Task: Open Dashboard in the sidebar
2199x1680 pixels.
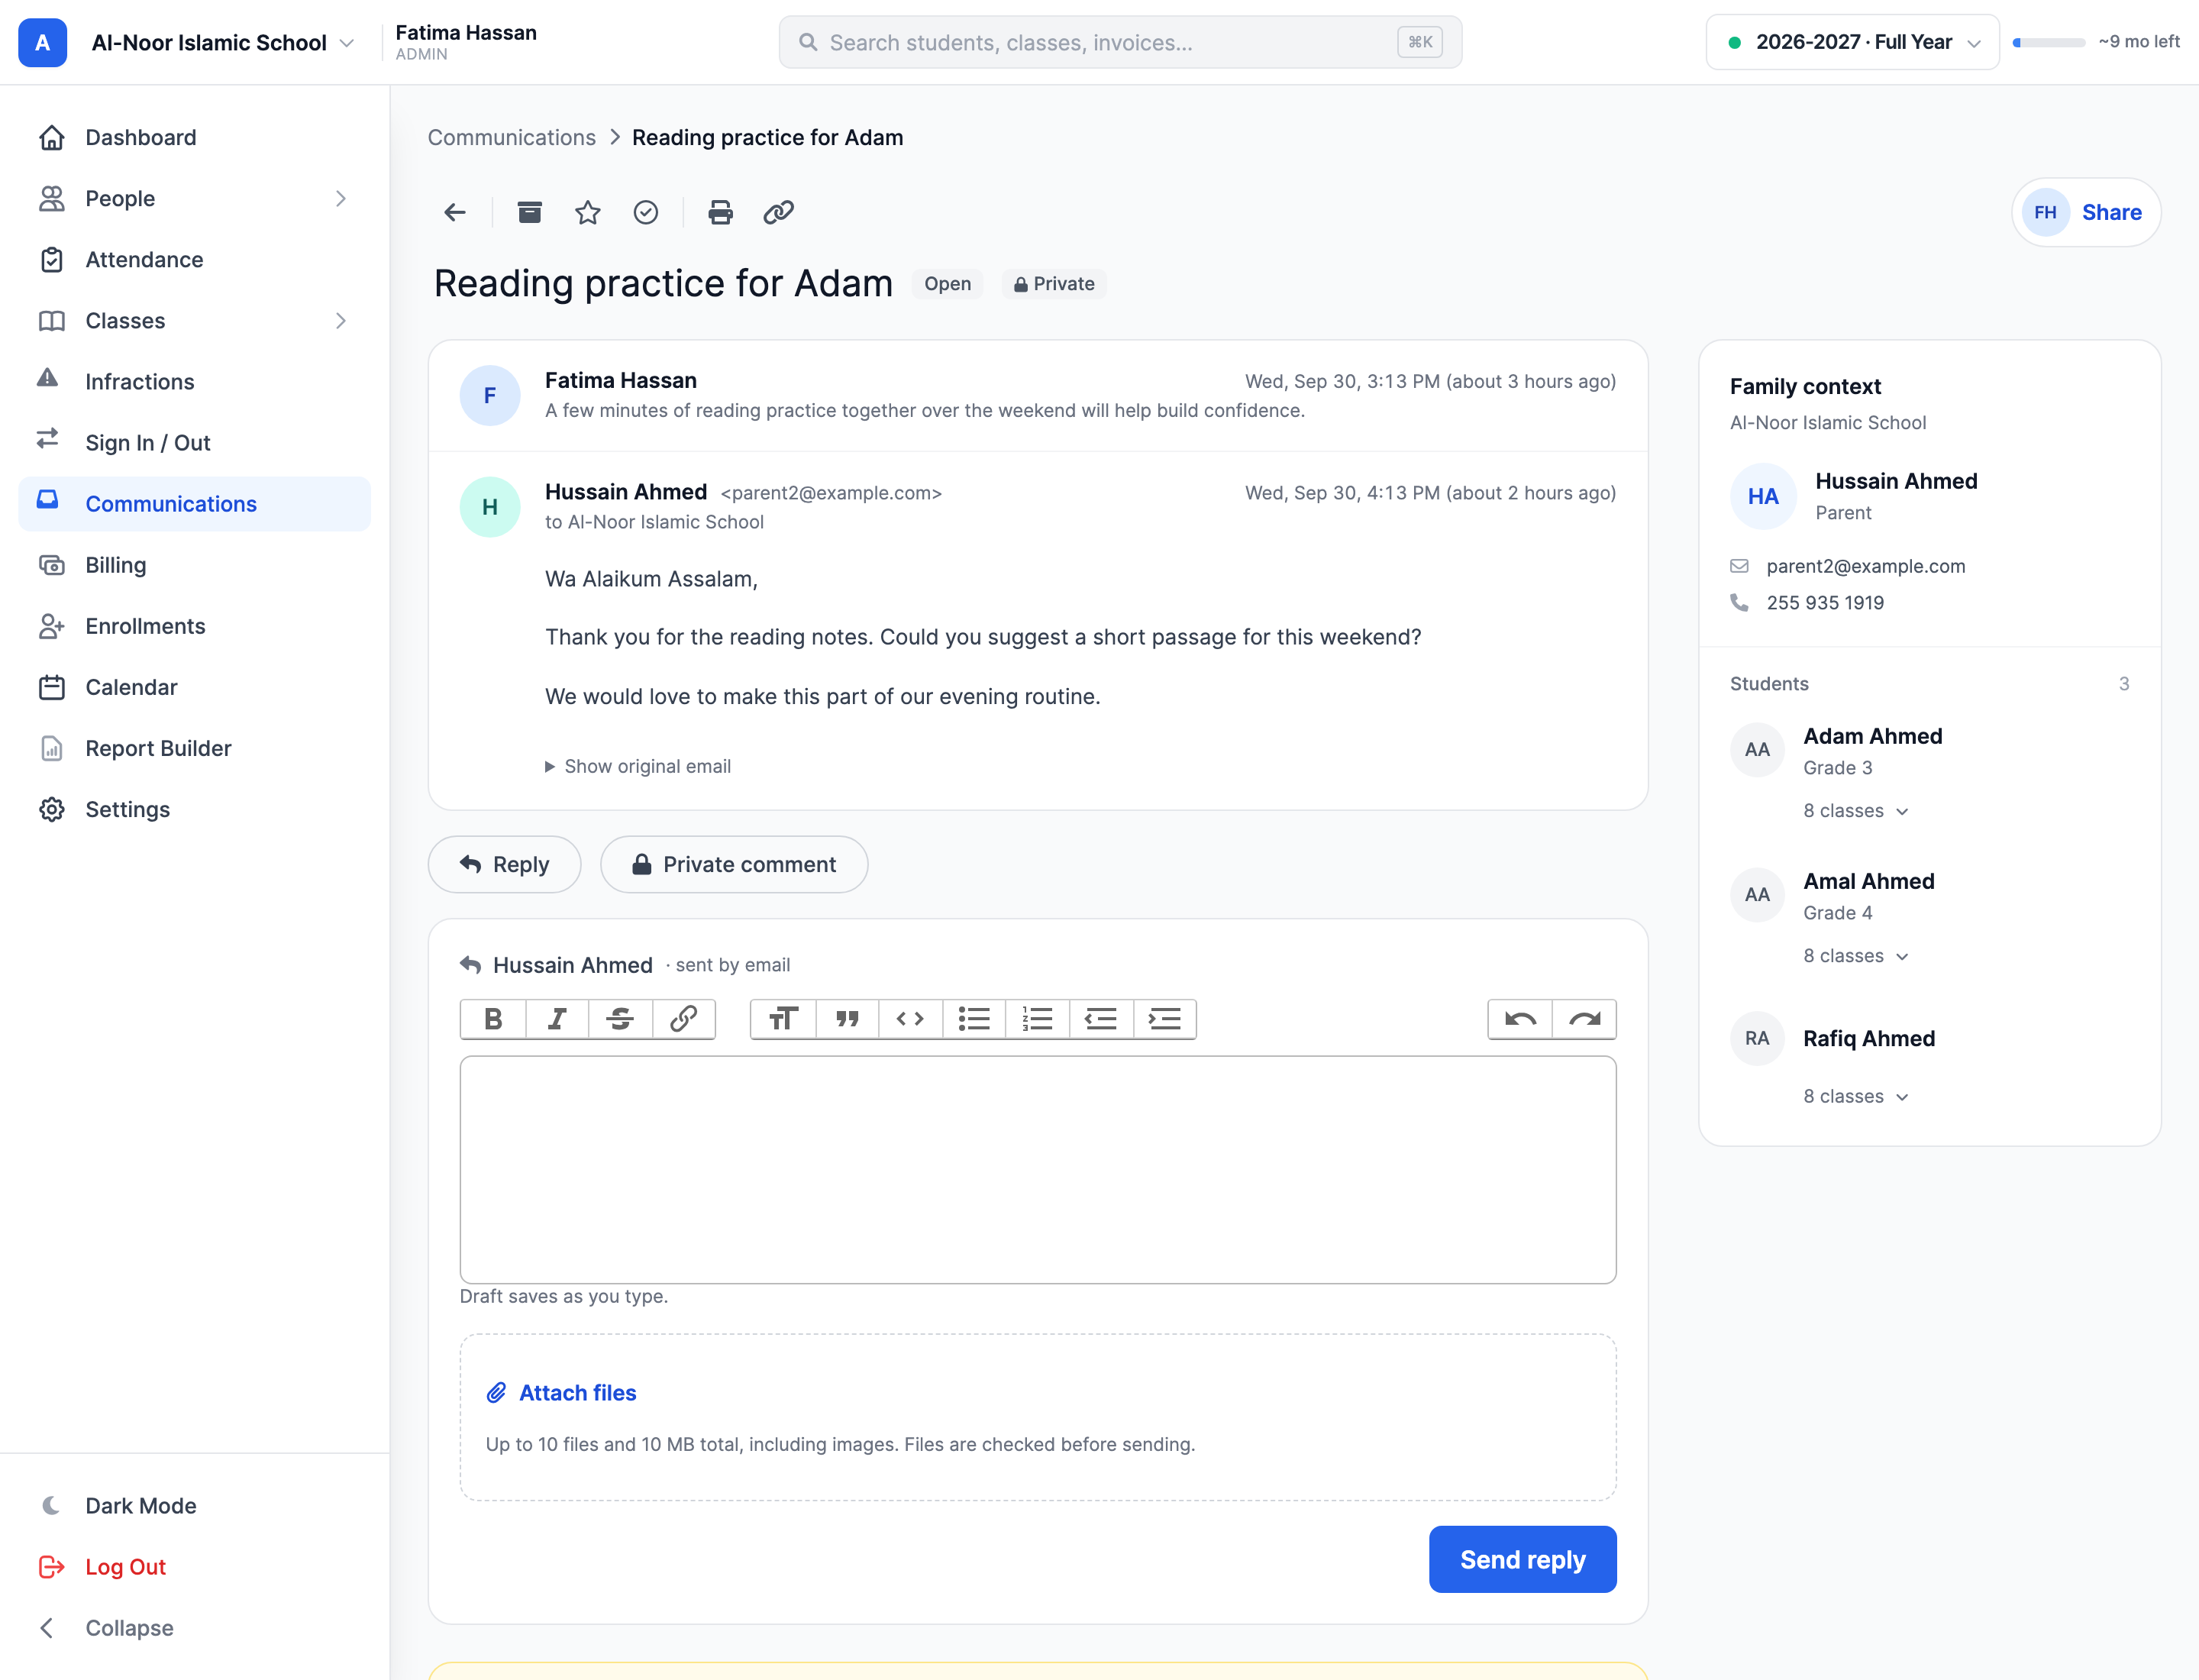Action: click(194, 138)
